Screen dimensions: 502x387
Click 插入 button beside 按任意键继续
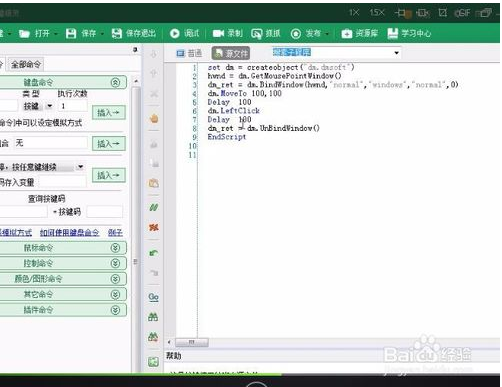point(109,175)
